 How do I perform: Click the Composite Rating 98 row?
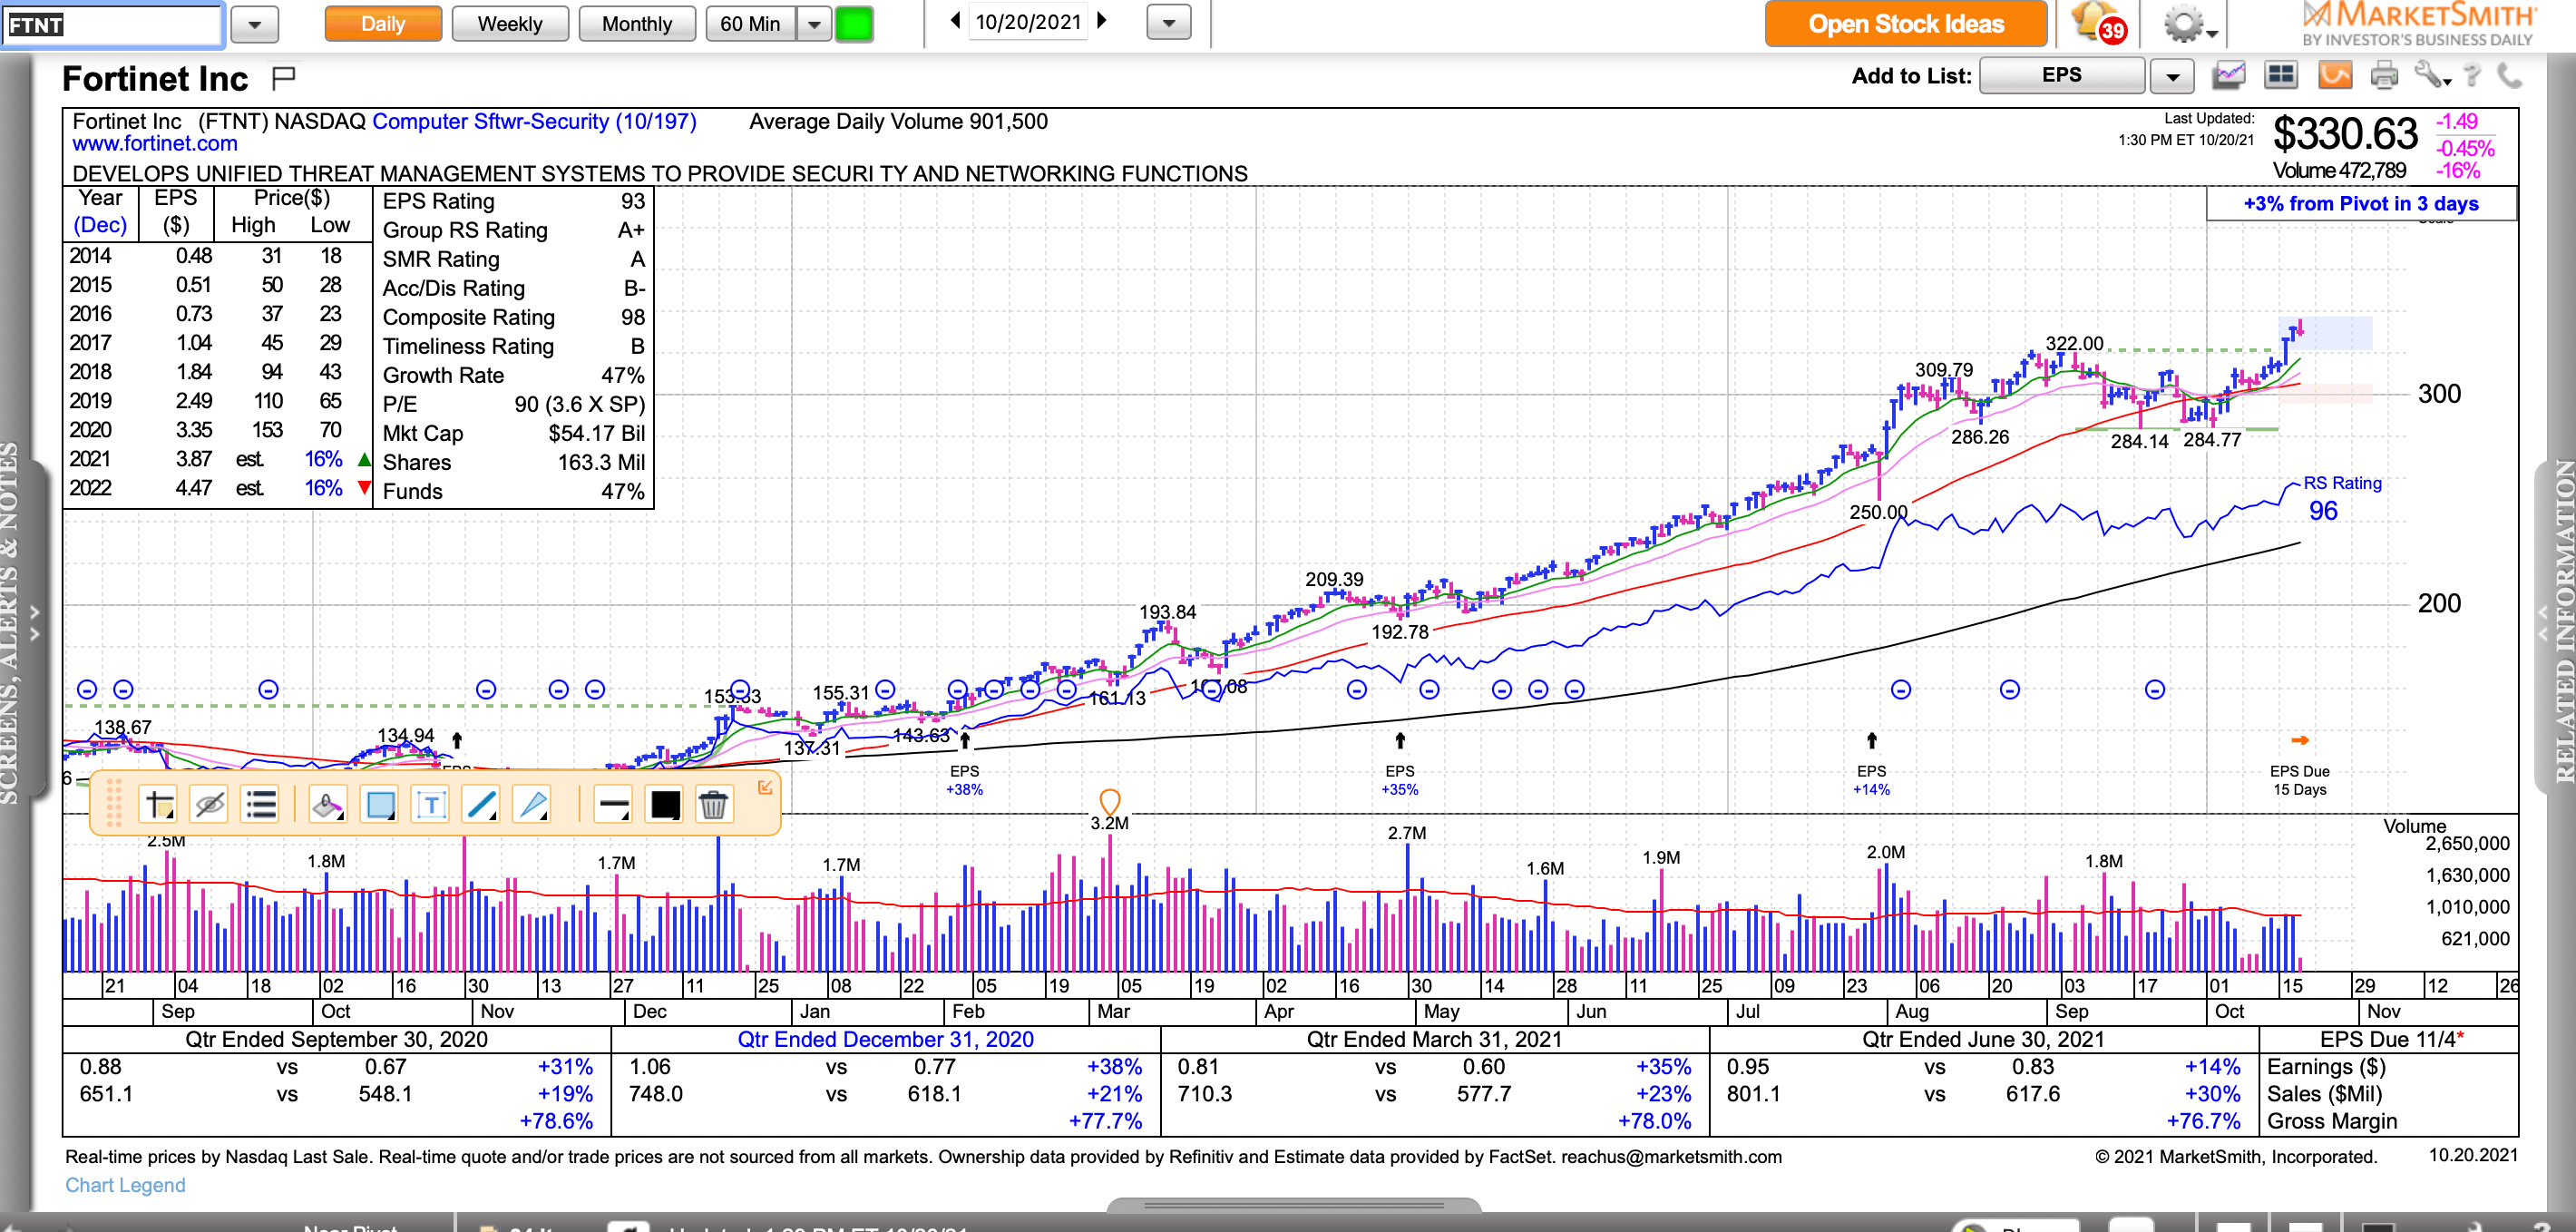tap(513, 318)
